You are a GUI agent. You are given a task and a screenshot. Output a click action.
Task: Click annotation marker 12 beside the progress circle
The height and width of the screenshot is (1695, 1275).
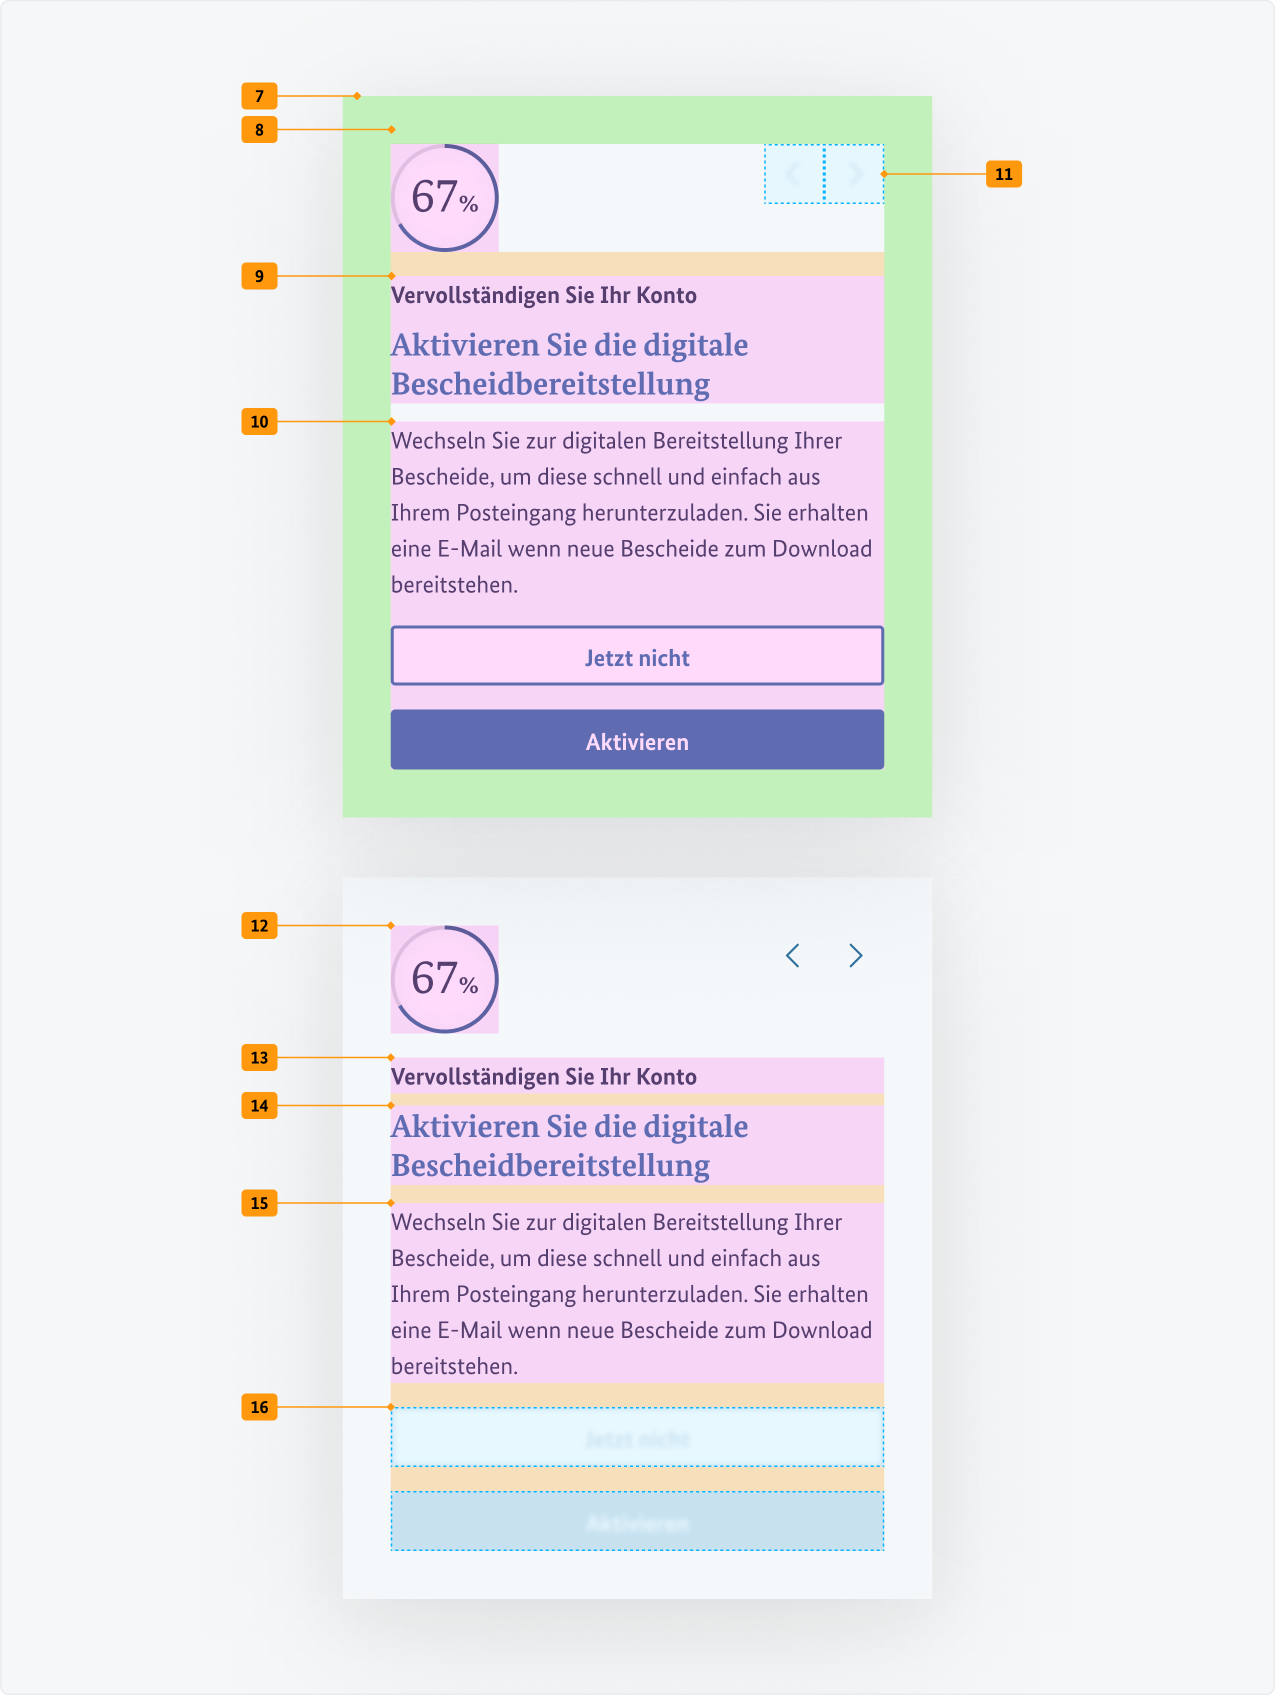(259, 925)
